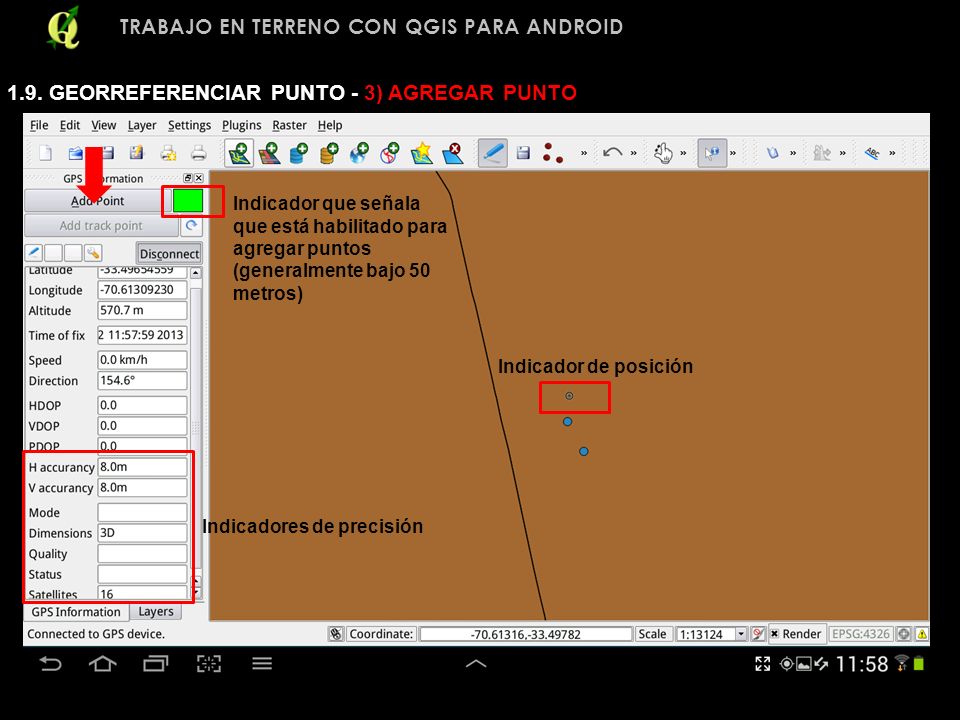Expand overflow chevron beside the hand tool

click(683, 153)
